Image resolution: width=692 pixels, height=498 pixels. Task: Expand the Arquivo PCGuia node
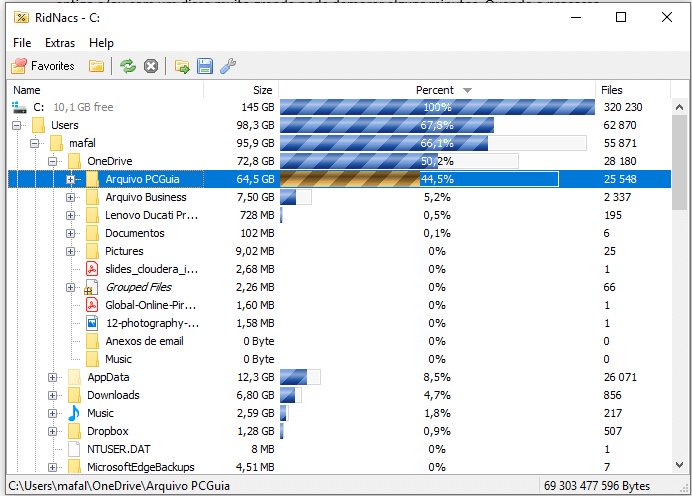[71, 179]
